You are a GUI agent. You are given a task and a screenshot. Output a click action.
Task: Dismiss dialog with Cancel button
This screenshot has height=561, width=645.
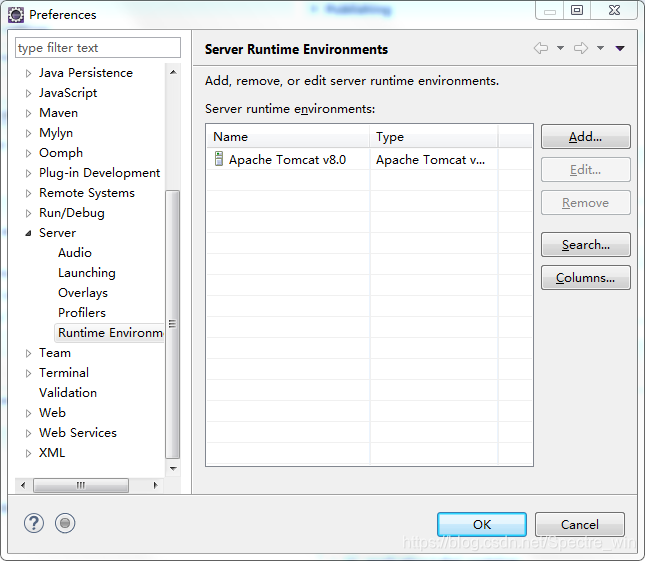(580, 524)
